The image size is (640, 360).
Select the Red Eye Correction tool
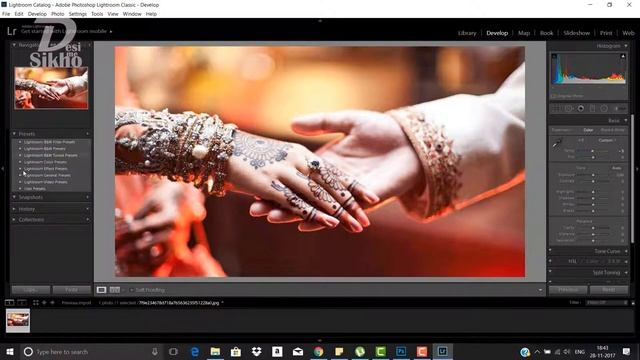(581, 109)
